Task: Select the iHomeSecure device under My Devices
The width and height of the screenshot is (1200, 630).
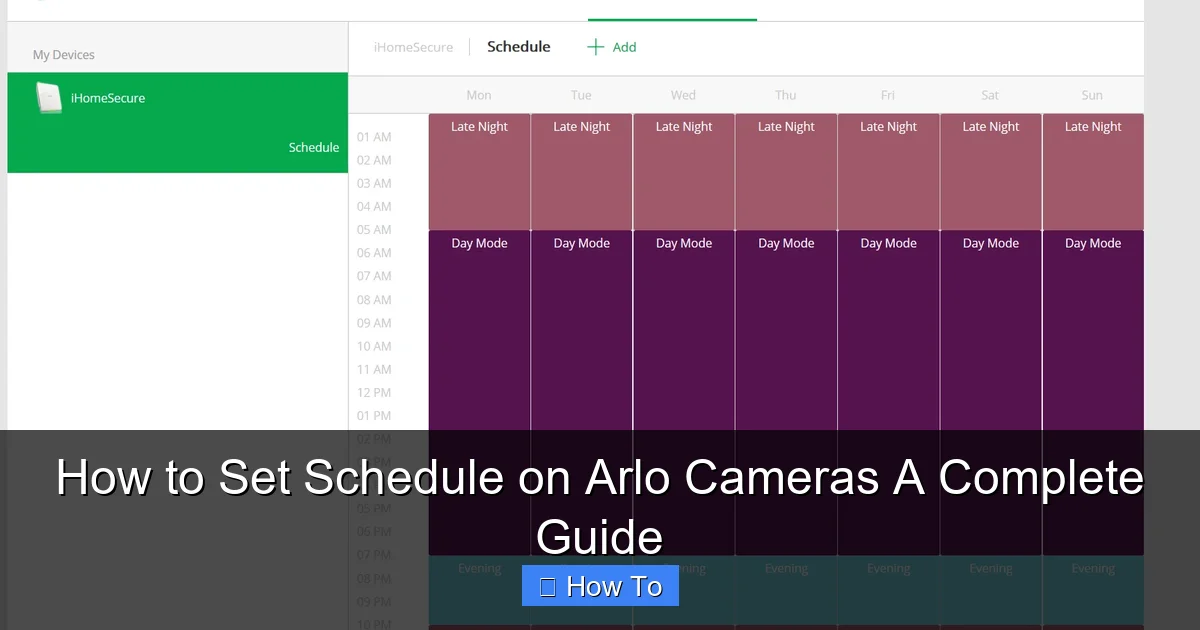Action: coord(107,98)
